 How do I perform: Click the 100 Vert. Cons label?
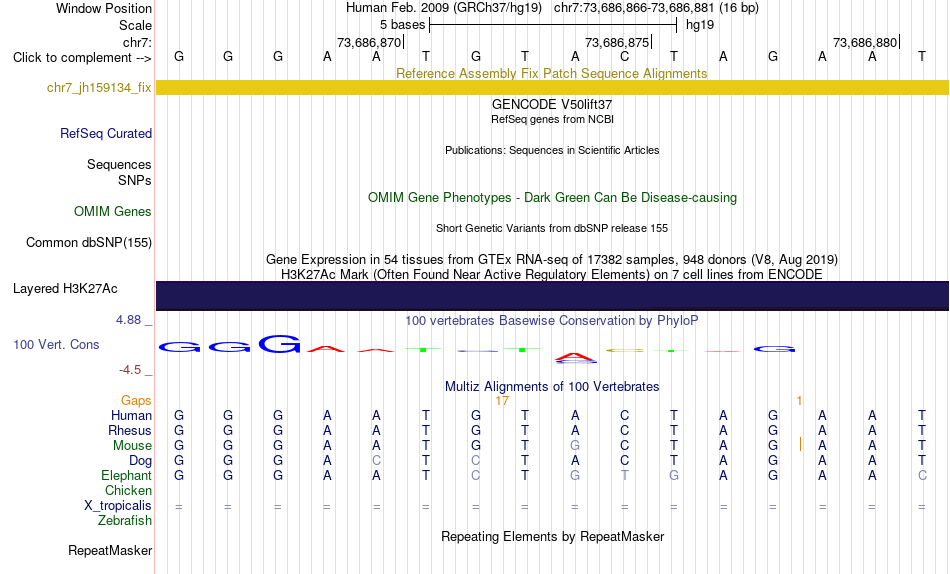pyautogui.click(x=56, y=344)
